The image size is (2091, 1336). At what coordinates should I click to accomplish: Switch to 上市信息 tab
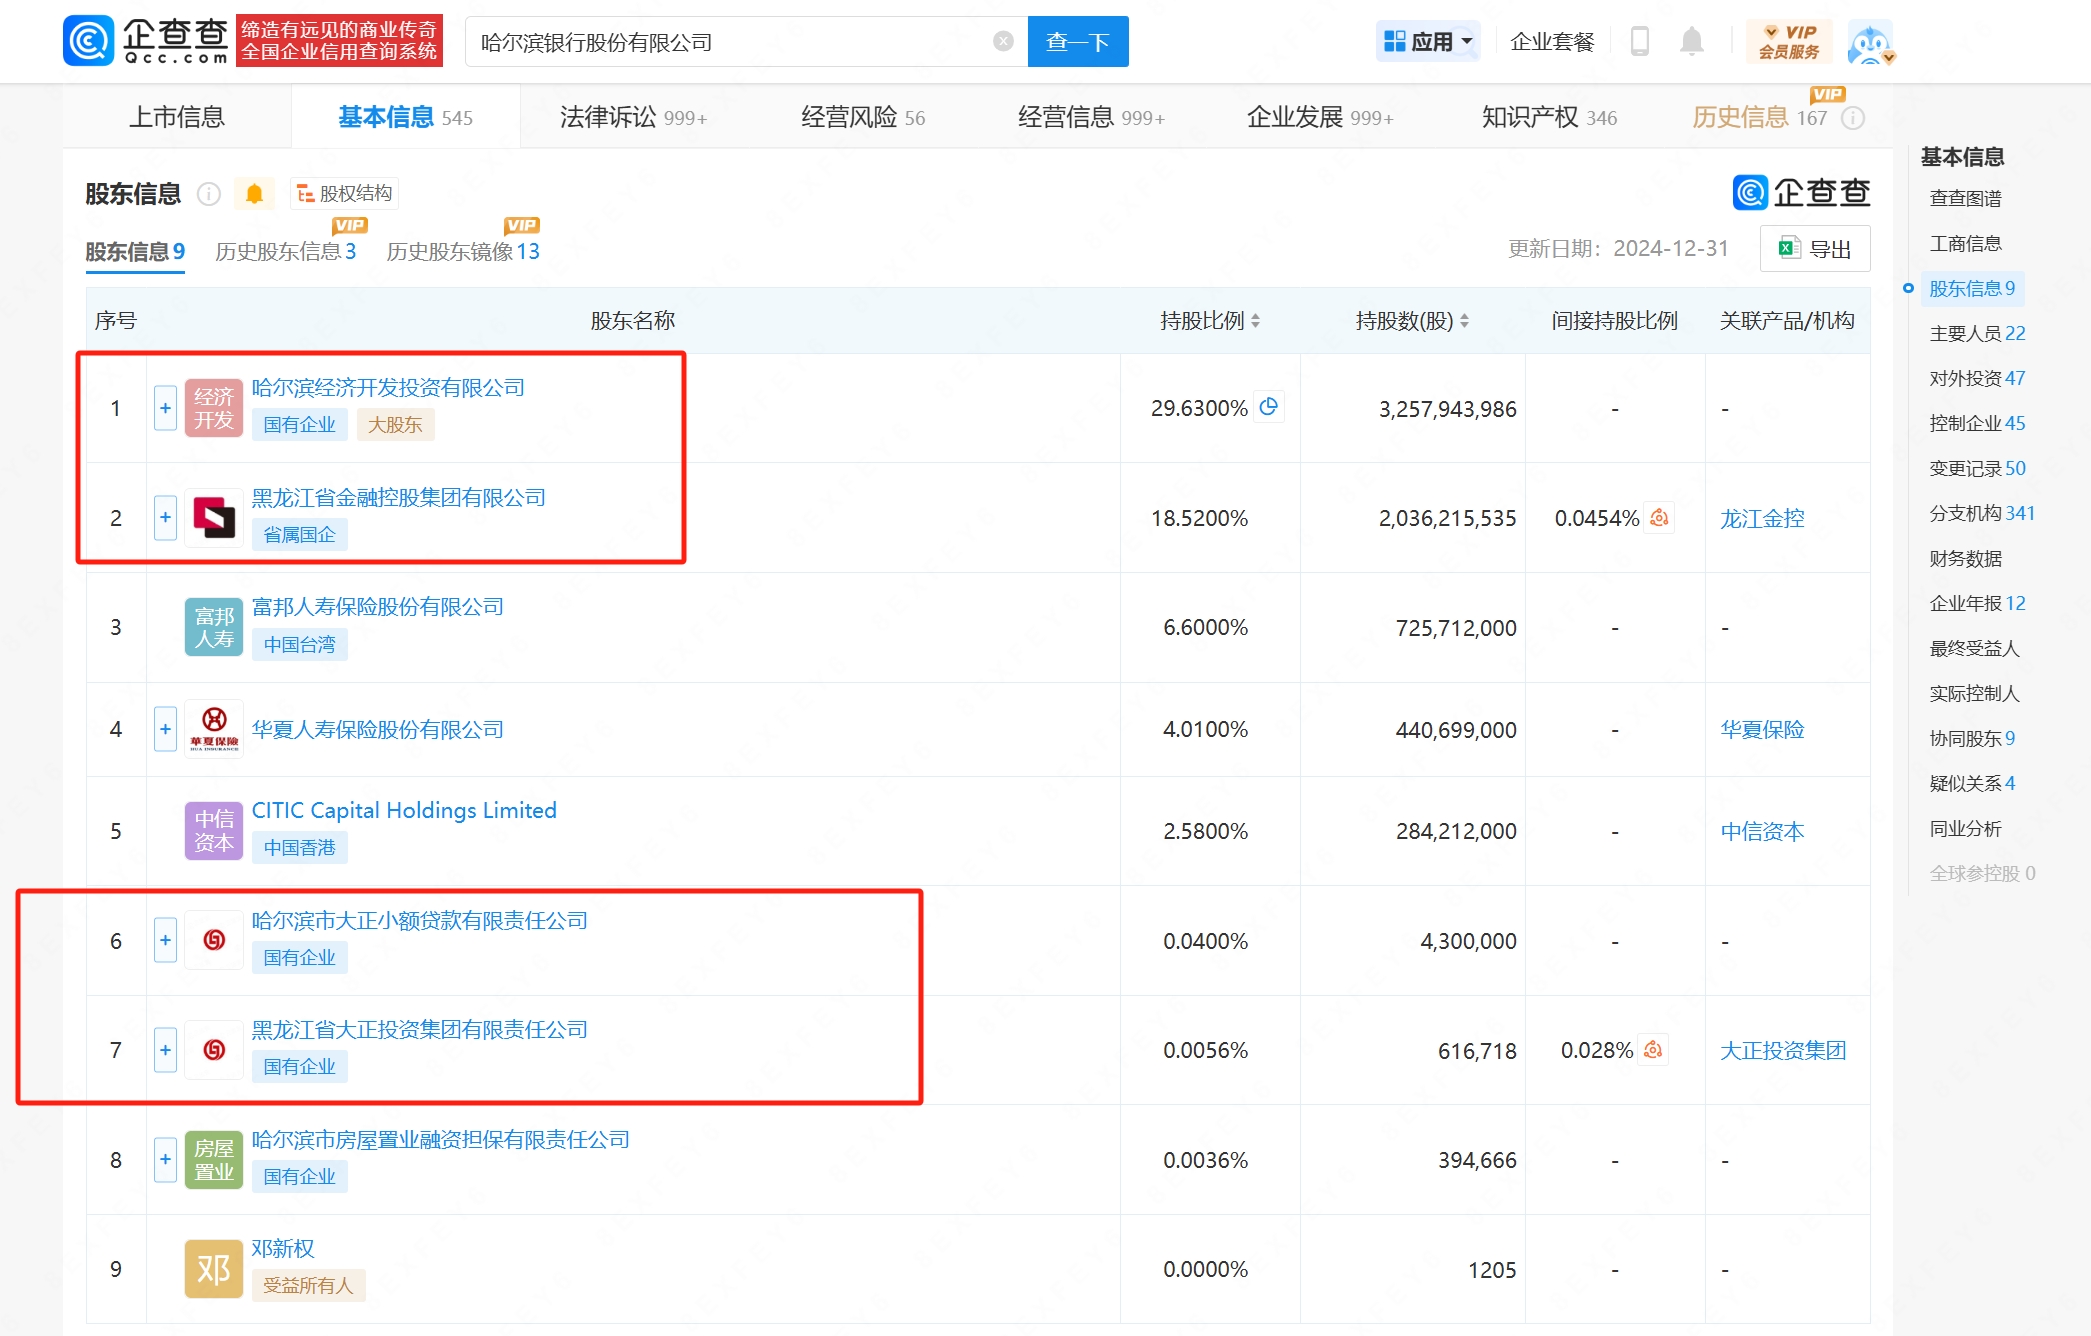tap(177, 117)
